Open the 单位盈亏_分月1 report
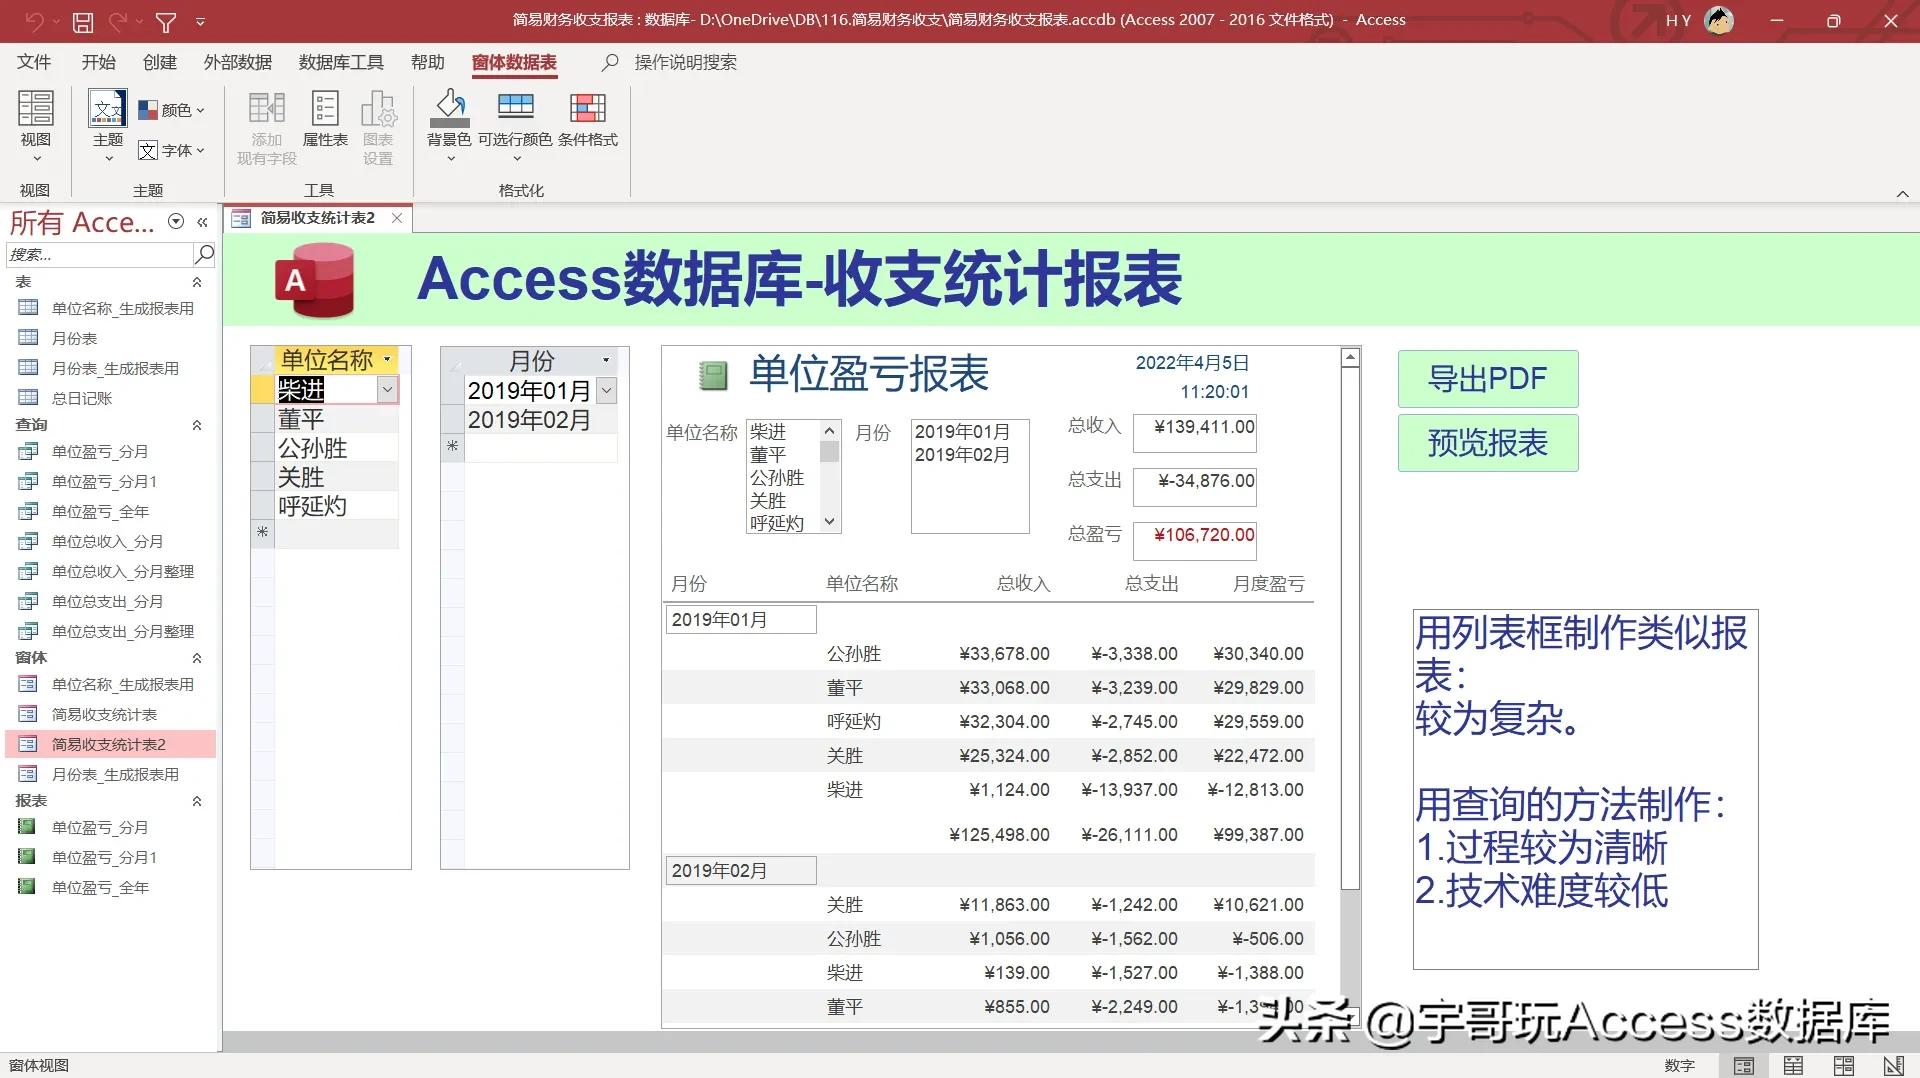Viewport: 1920px width, 1078px height. click(104, 857)
